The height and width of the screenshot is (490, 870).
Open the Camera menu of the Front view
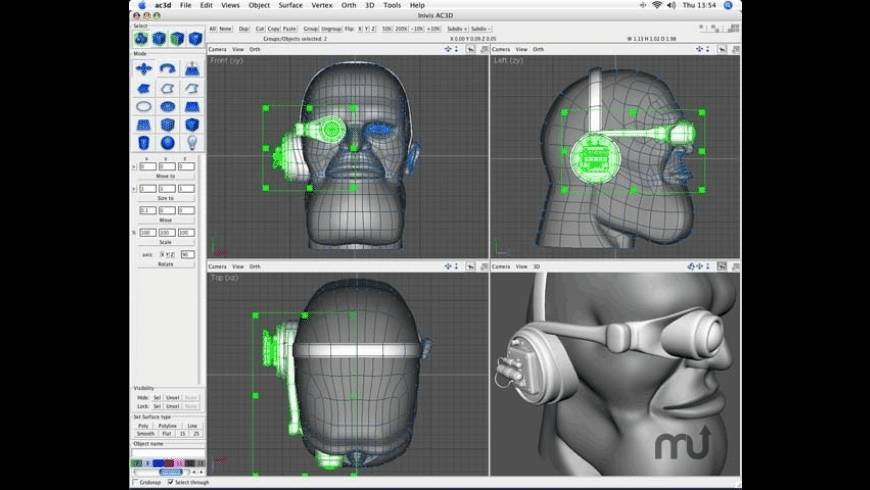coord(218,49)
